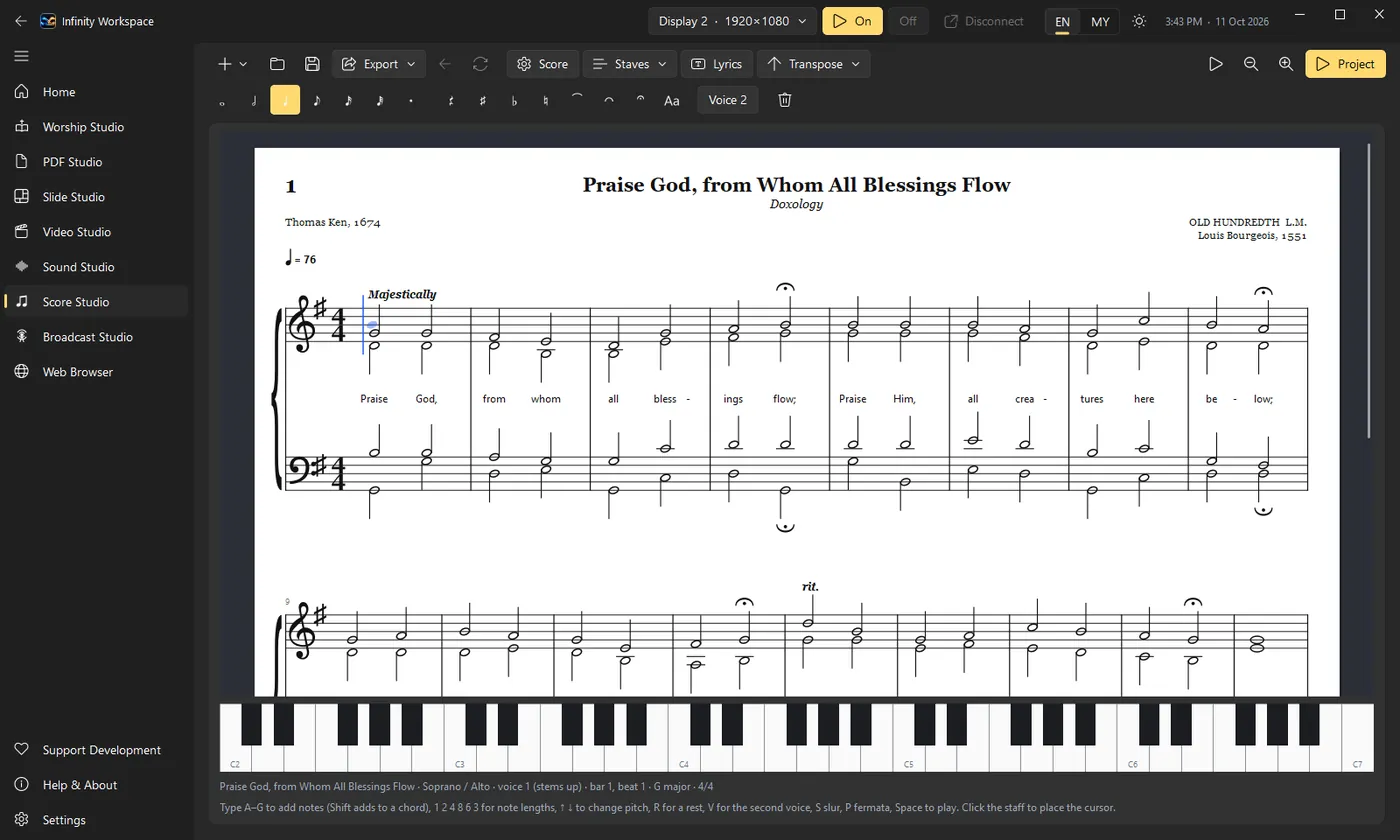This screenshot has width=1400, height=840.
Task: Switch language to EN
Action: coord(1062,21)
